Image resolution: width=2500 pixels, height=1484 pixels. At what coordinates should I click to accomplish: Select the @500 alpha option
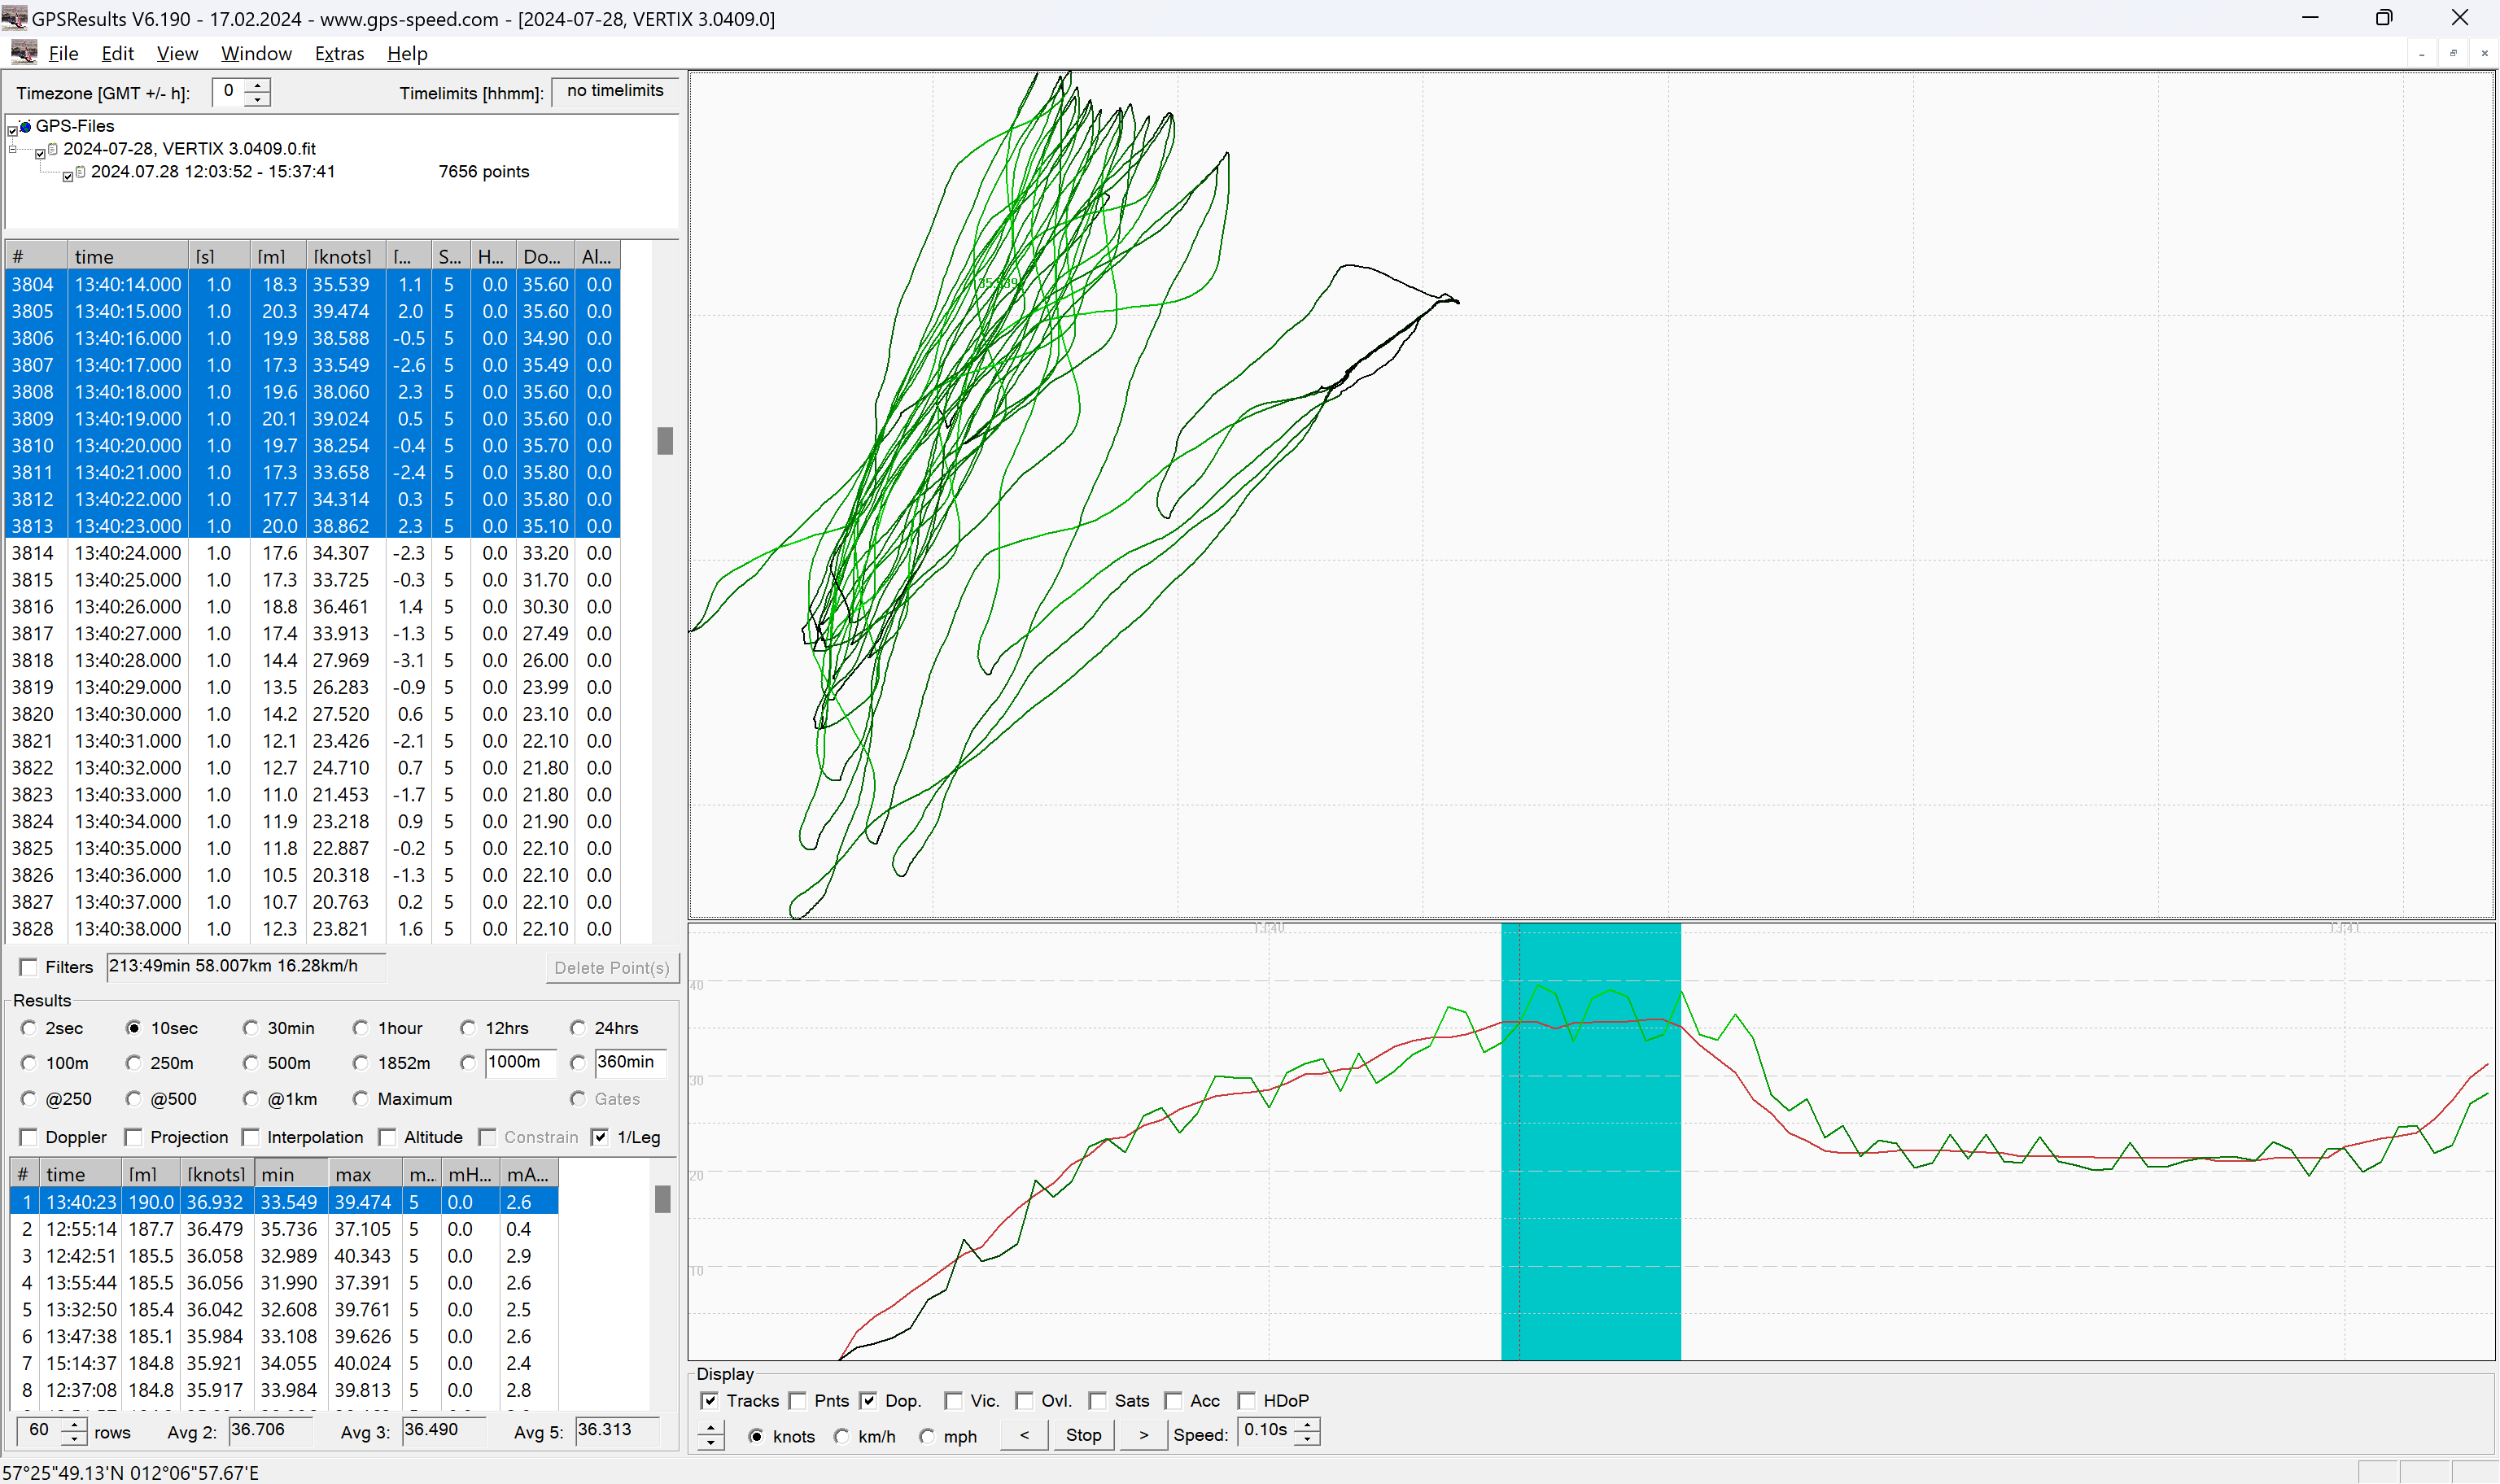pos(133,1099)
